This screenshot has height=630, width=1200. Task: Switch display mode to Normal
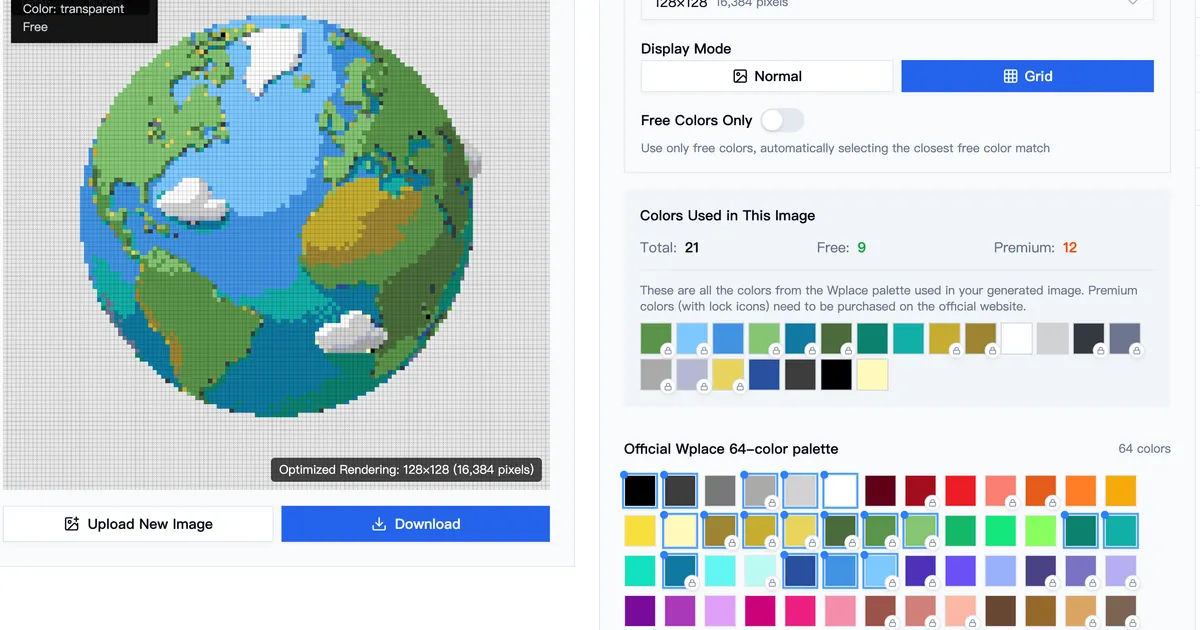(x=766, y=76)
